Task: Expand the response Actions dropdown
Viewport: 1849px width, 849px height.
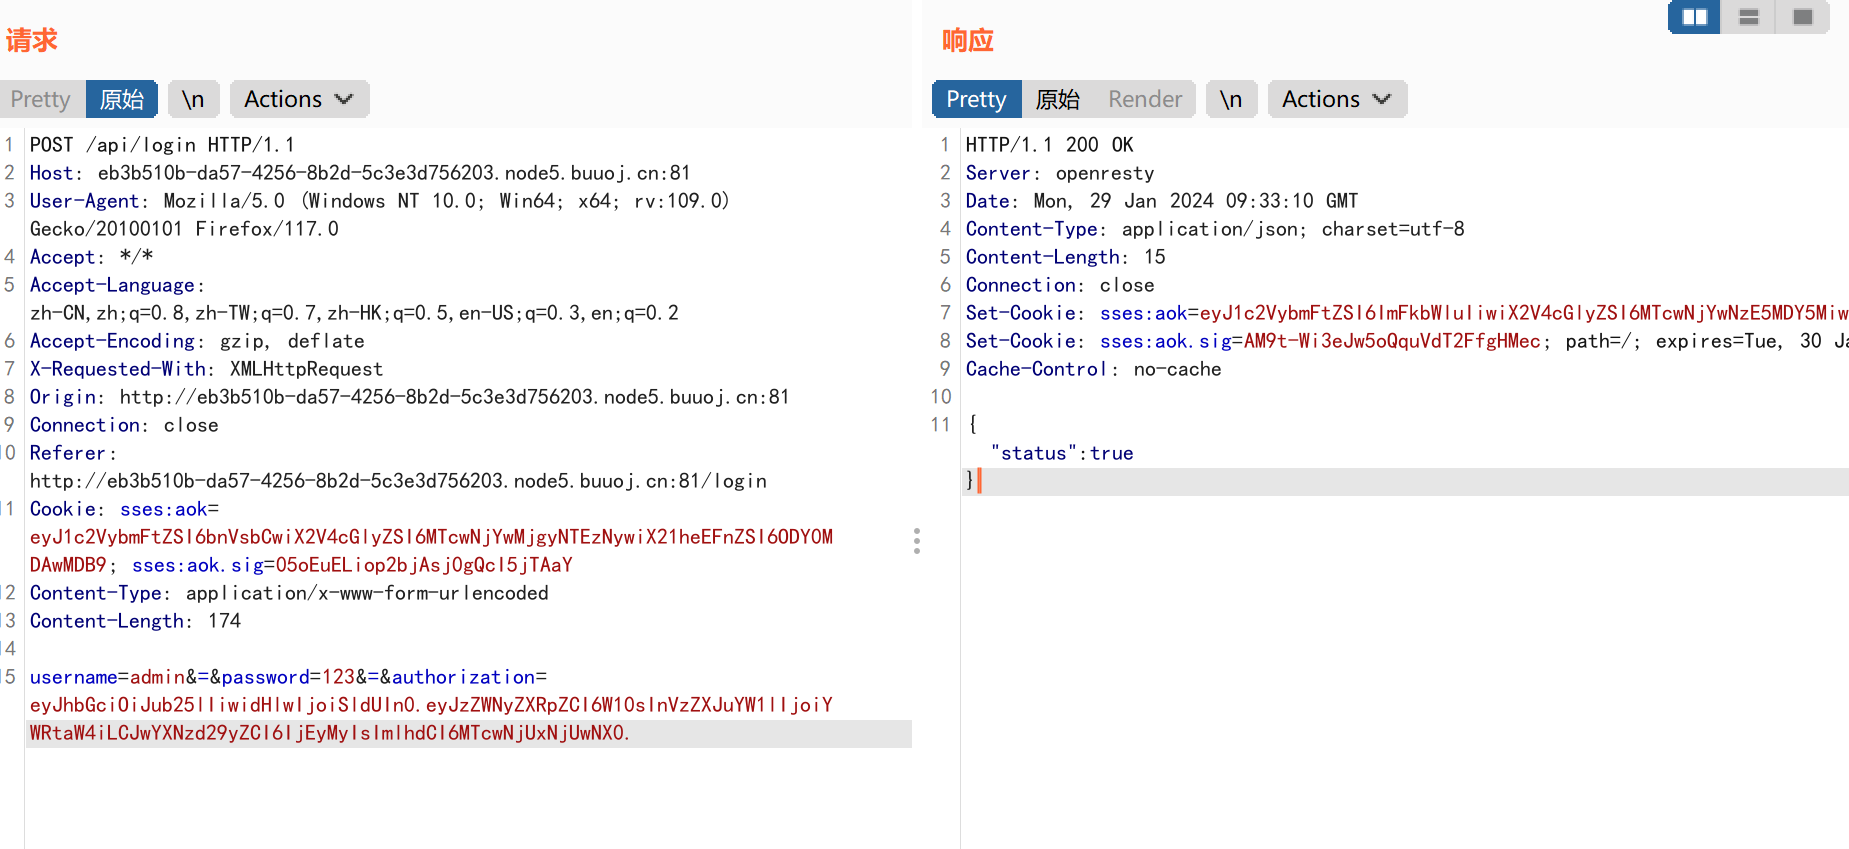Action: click(1337, 99)
